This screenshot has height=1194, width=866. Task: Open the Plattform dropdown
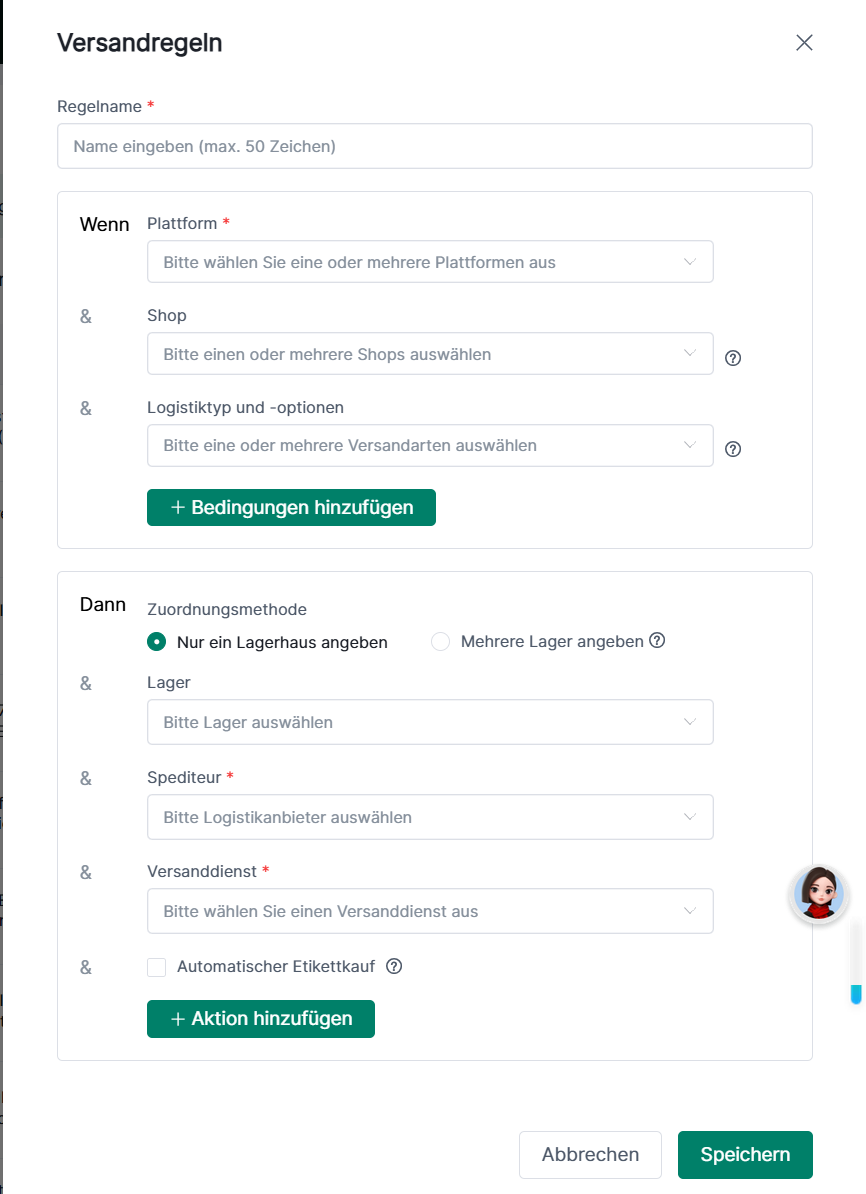point(430,262)
